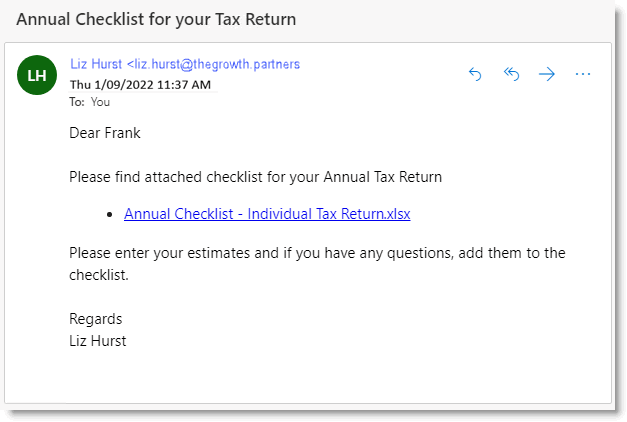Click the Thu 1/09/2022 11:37 AM timestamp
The image size is (627, 422).
pos(139,84)
